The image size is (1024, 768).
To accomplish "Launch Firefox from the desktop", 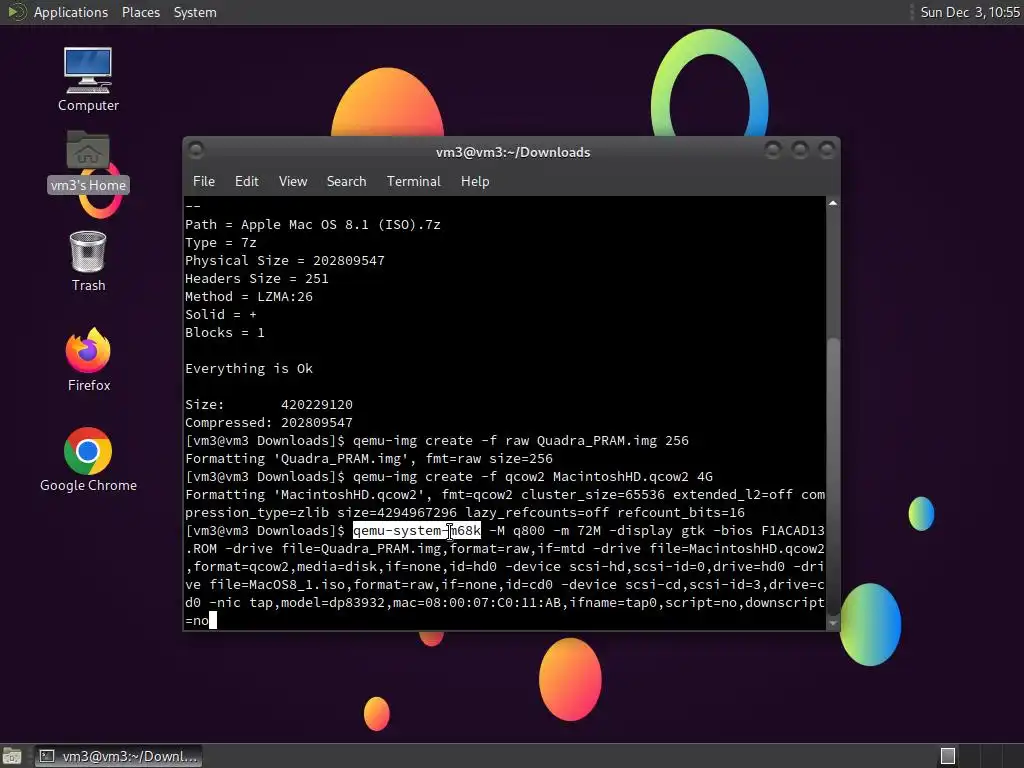I will click(x=88, y=359).
